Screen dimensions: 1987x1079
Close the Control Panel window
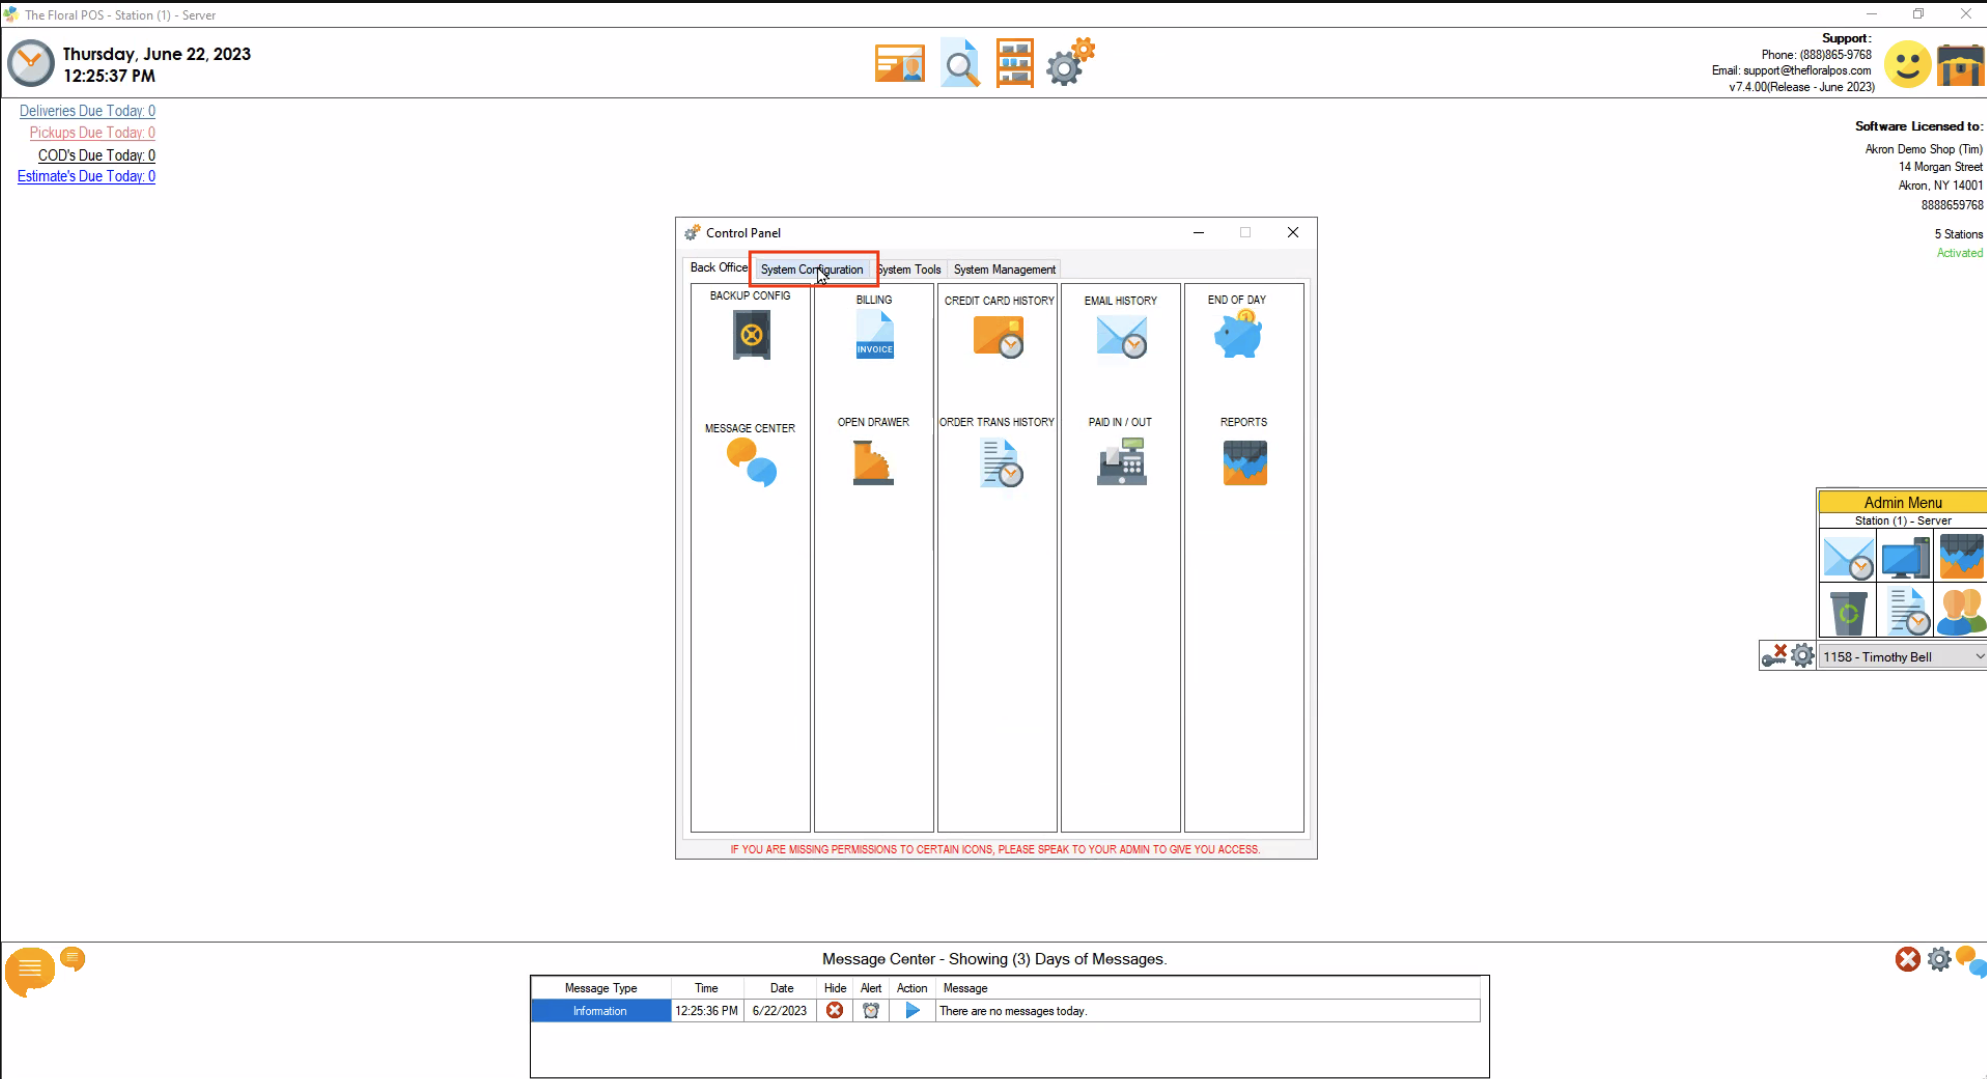click(x=1292, y=232)
